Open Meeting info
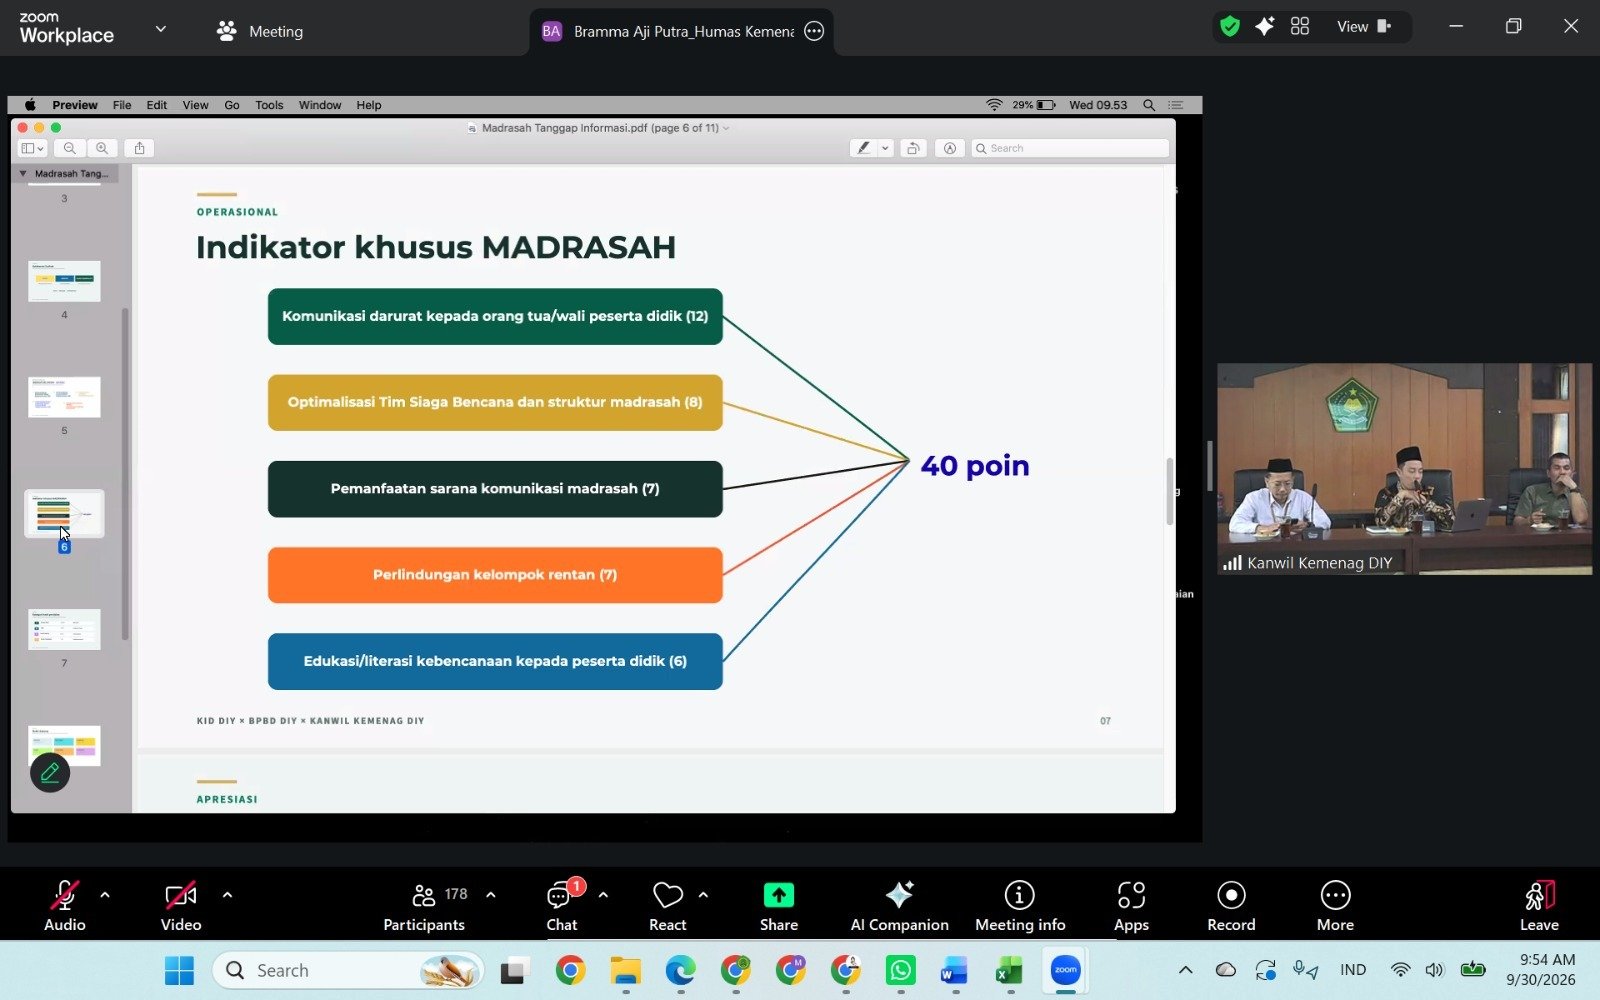The height and width of the screenshot is (1000, 1600). click(x=1020, y=906)
